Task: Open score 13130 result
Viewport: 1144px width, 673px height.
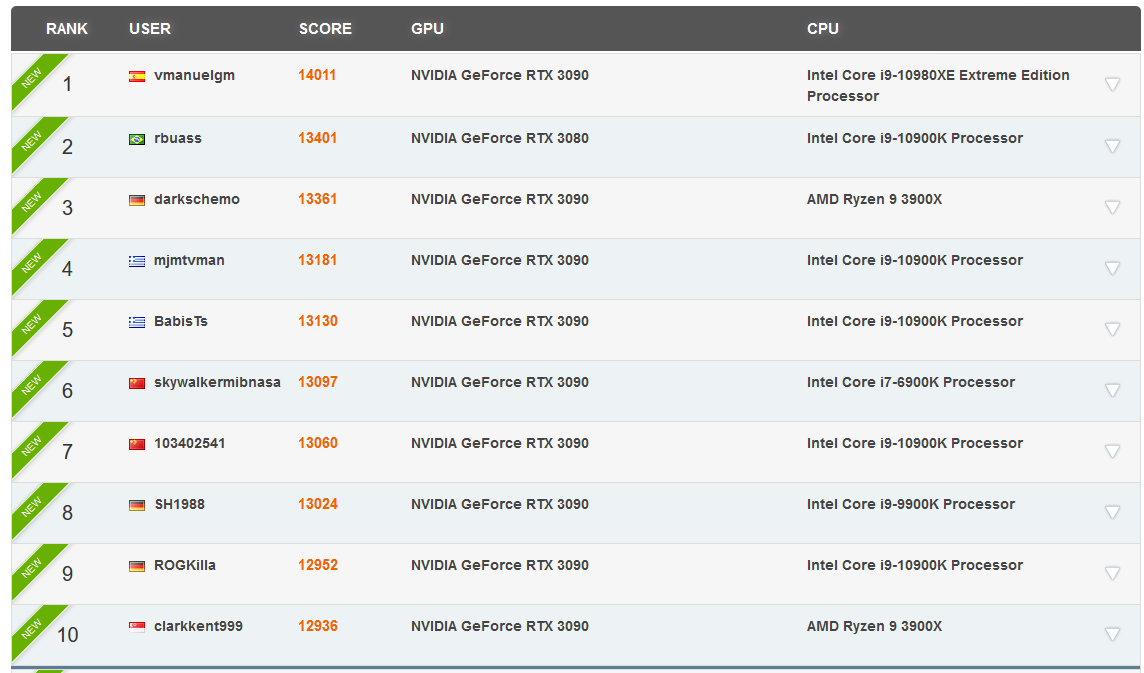Action: [x=317, y=321]
